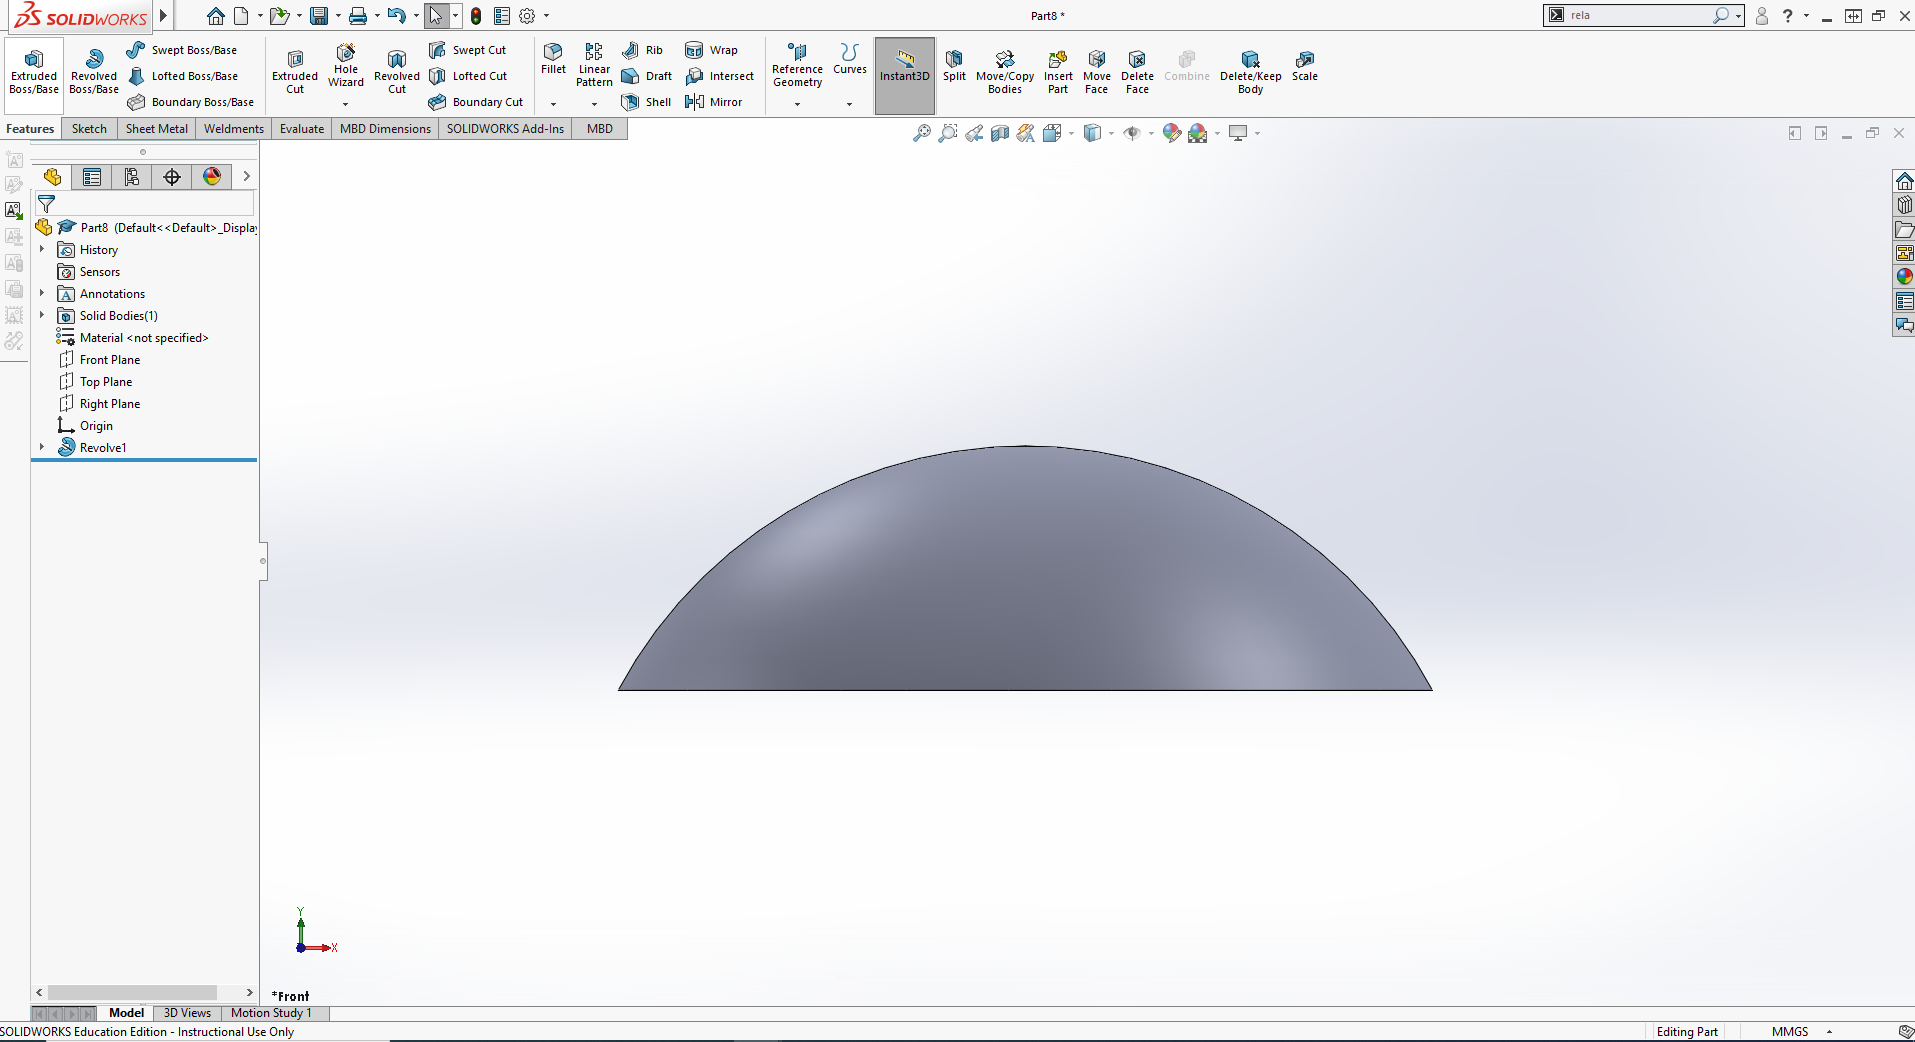The height and width of the screenshot is (1042, 1915).
Task: Select the Delete Face tool
Action: tap(1137, 72)
